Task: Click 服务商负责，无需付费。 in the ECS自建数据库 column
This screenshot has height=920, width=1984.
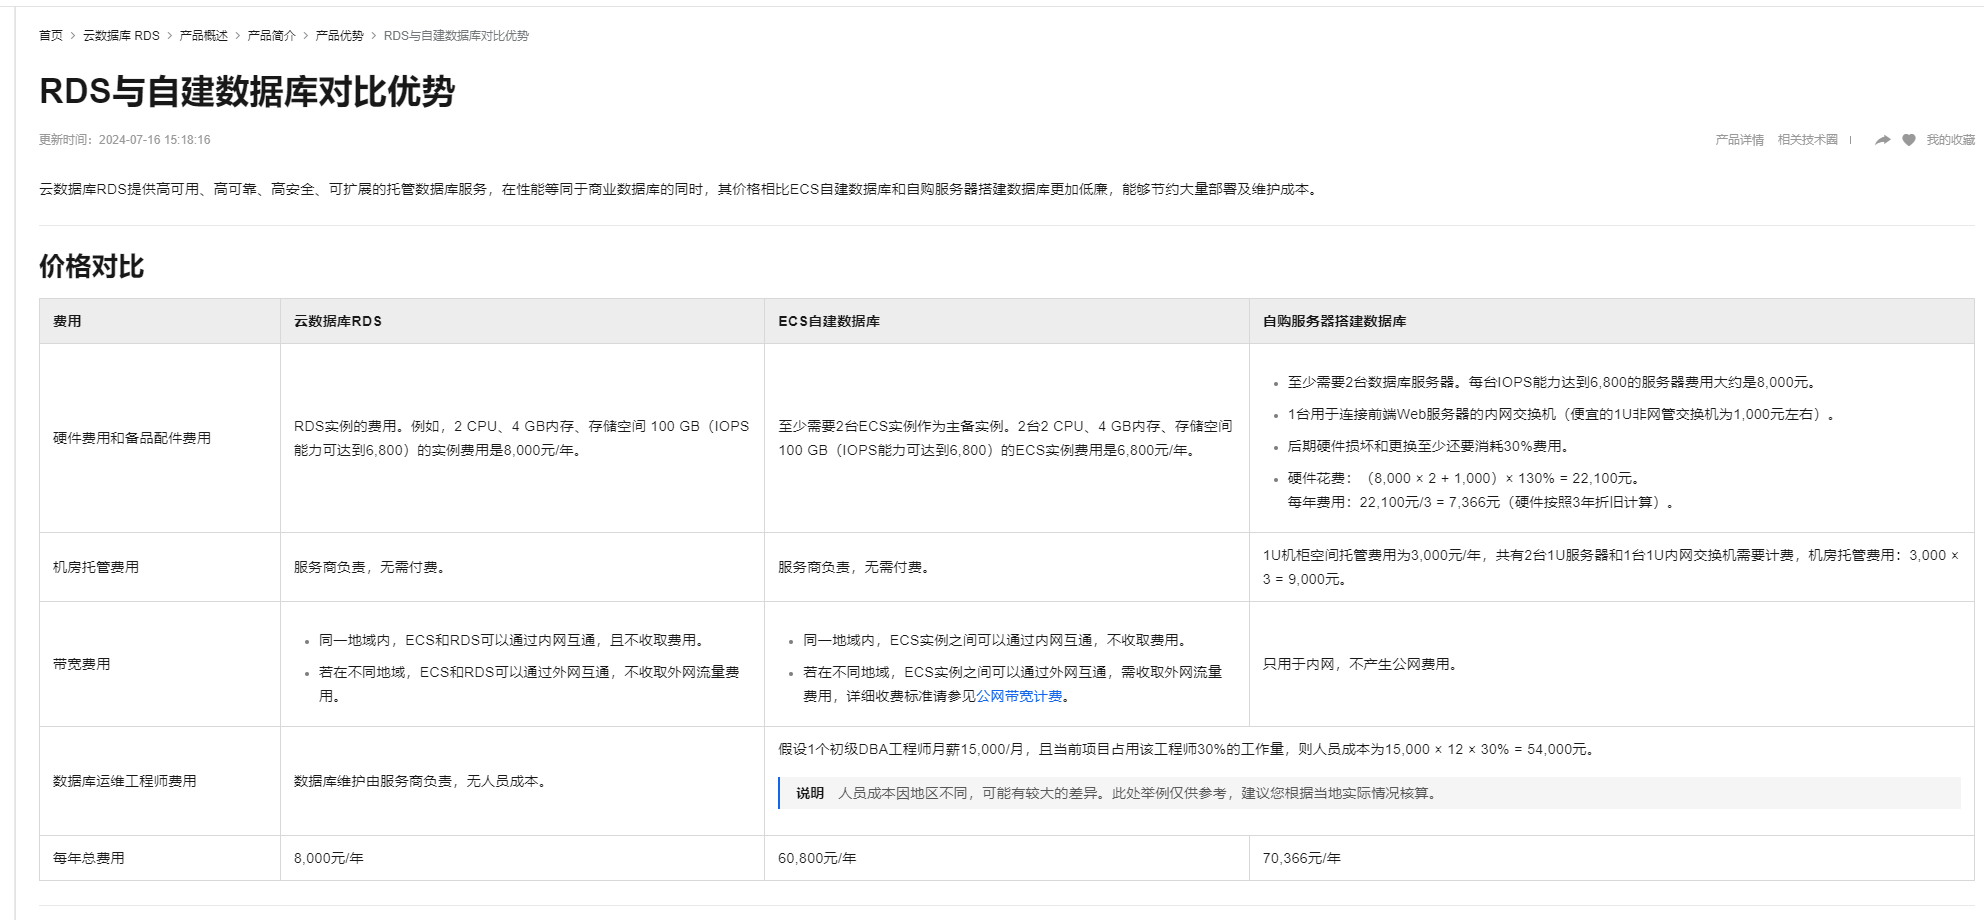Action: [x=856, y=567]
